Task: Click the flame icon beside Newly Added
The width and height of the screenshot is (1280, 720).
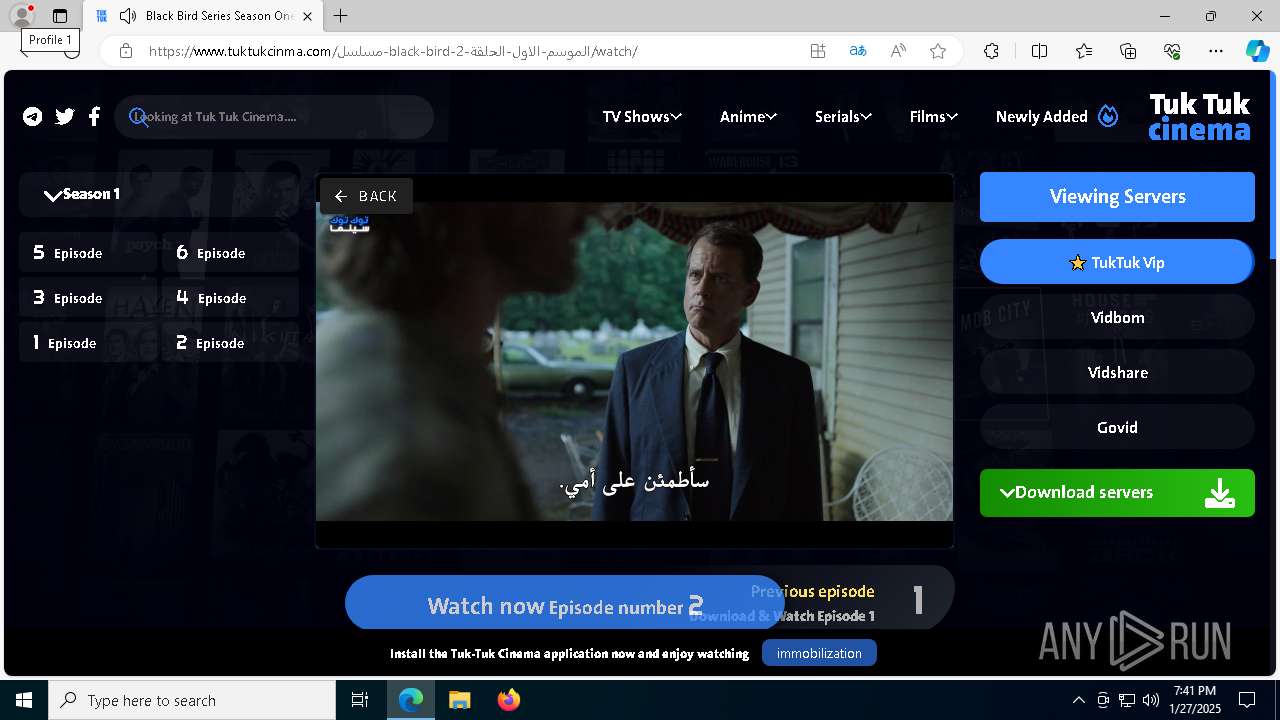Action: coord(1108,116)
